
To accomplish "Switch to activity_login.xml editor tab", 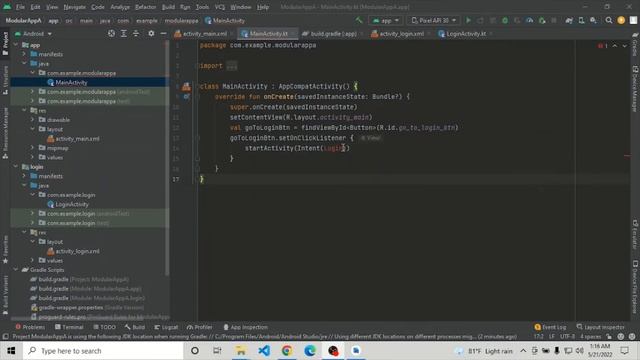I will (x=401, y=33).
